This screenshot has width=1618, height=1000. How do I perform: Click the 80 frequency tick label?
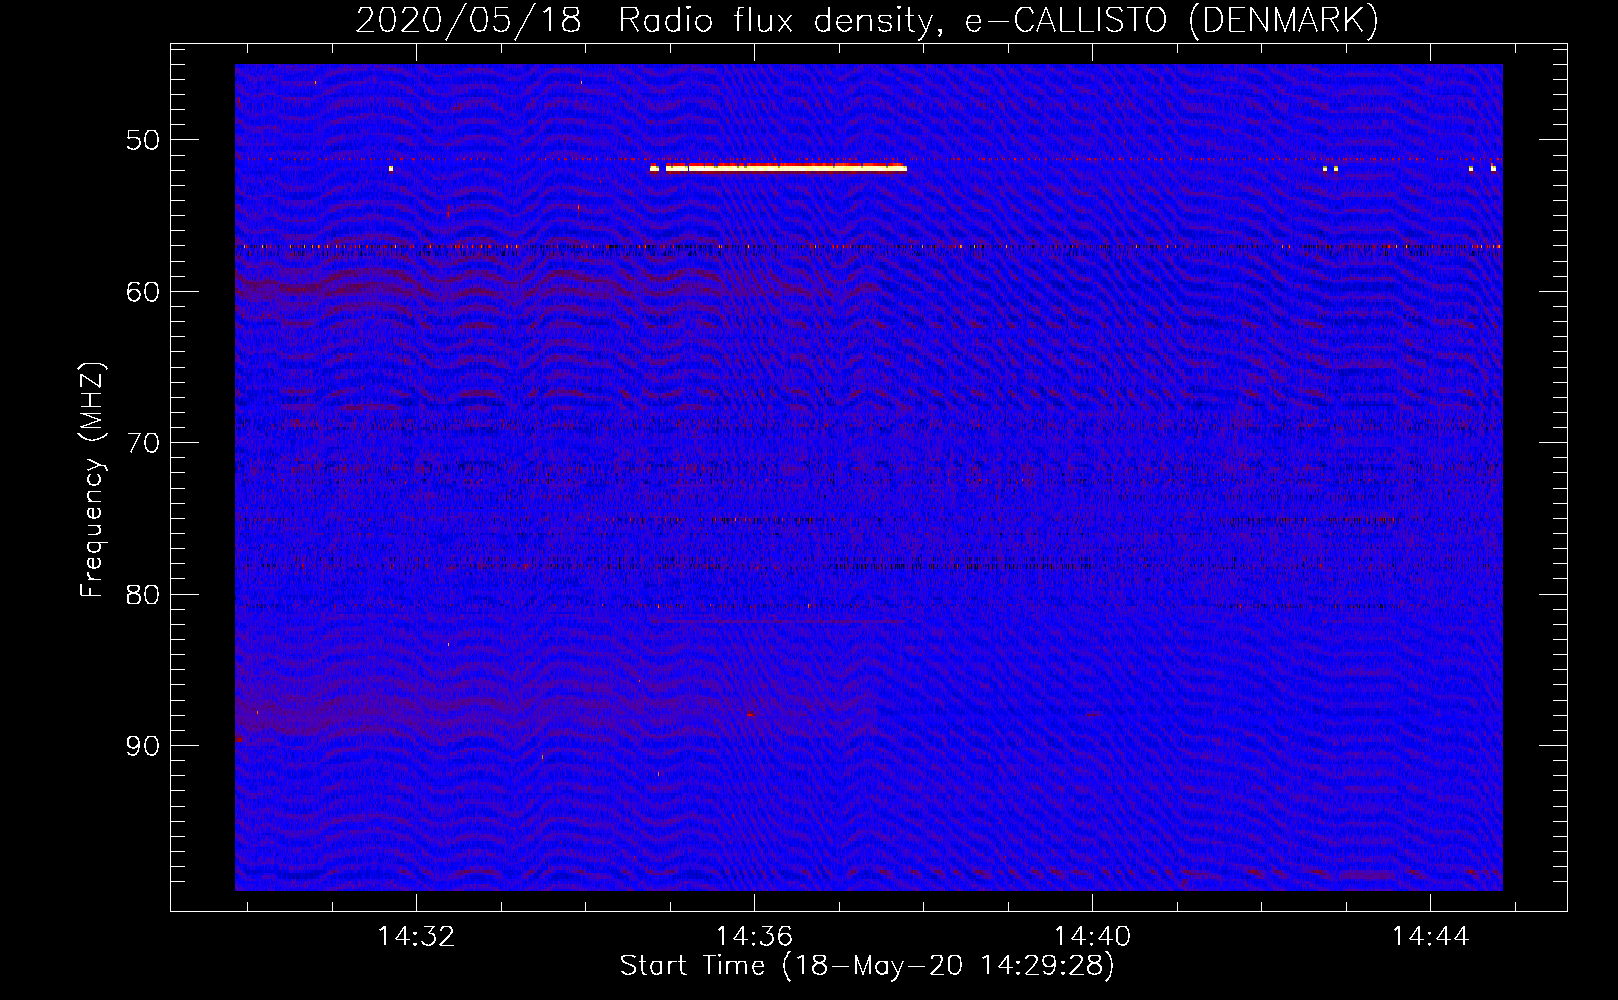(143, 595)
